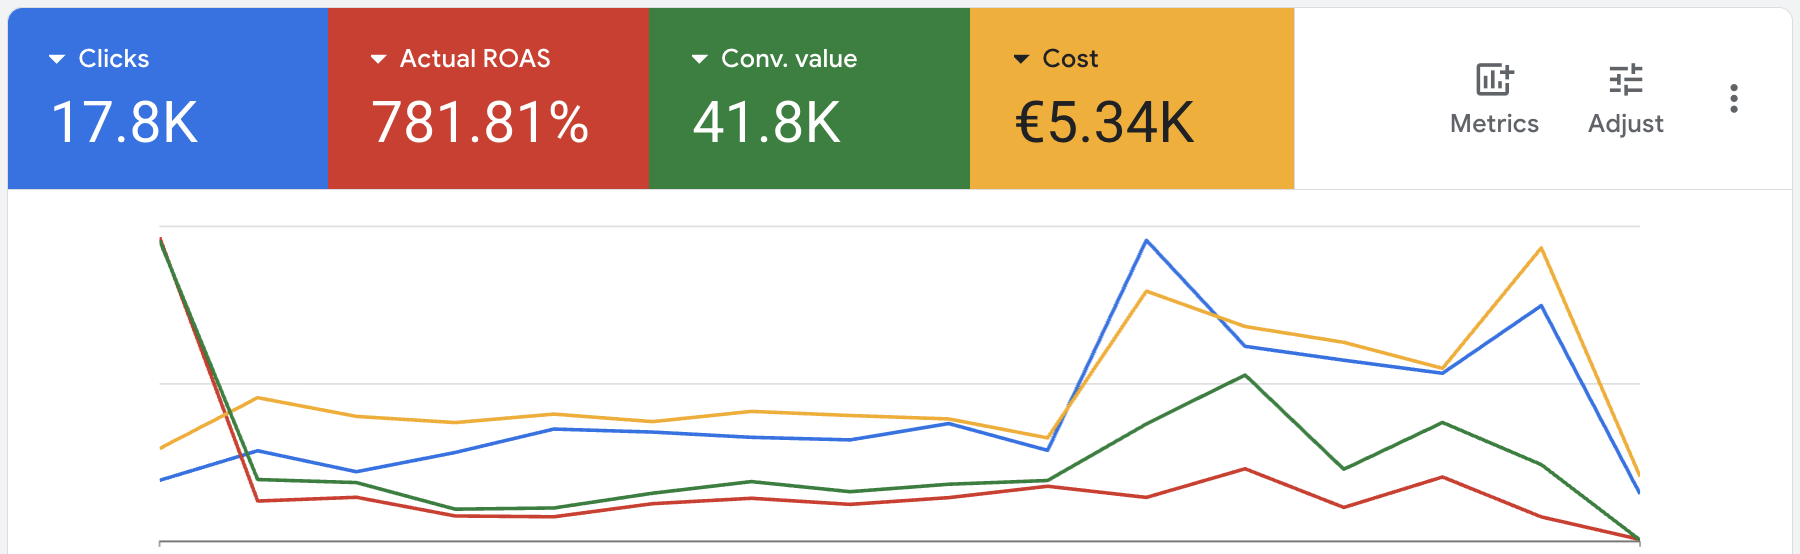This screenshot has width=1800, height=554.
Task: Expand the Conv. value dropdown arrow
Action: (700, 59)
